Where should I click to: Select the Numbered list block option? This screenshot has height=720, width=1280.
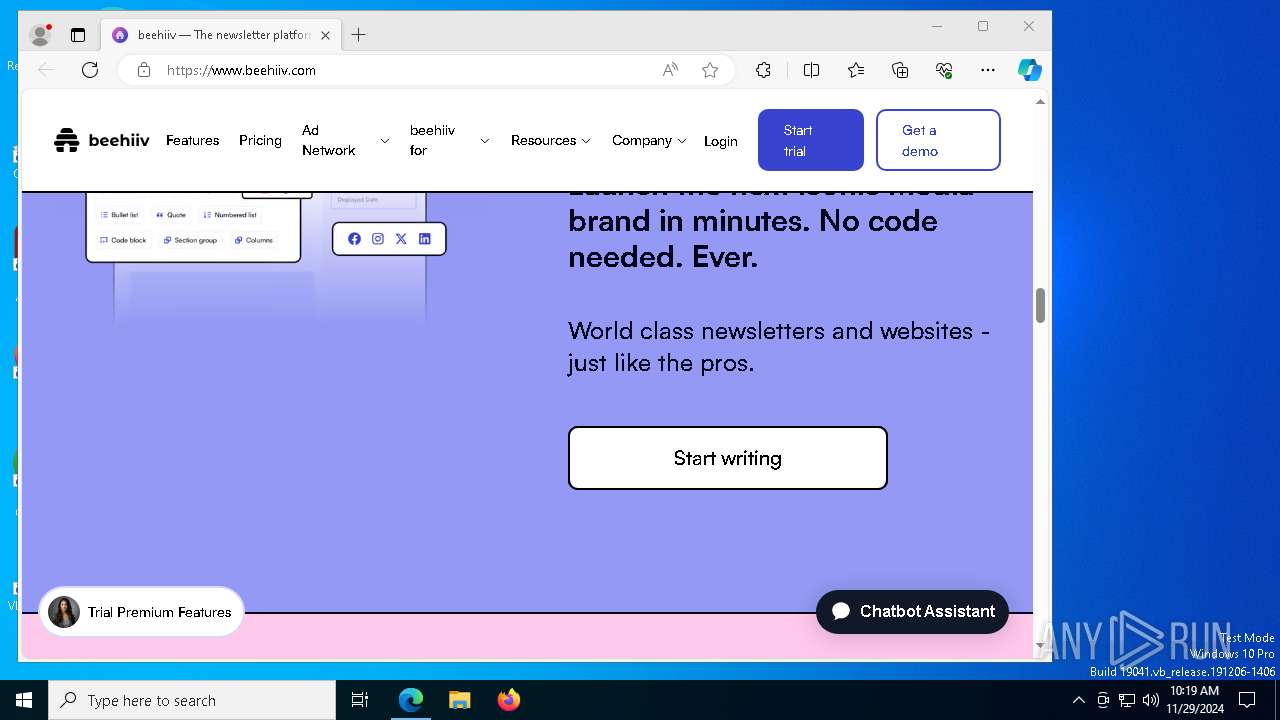pyautogui.click(x=230, y=215)
